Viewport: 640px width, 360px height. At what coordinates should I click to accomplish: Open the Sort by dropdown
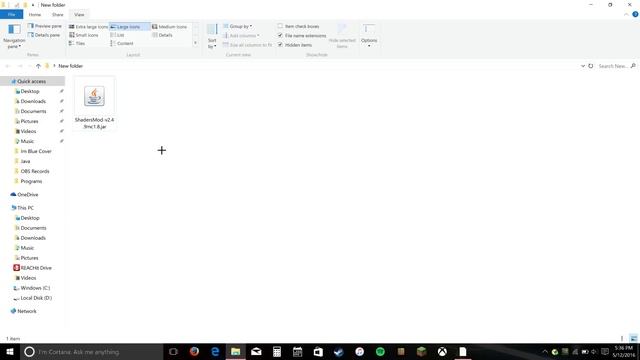(212, 36)
